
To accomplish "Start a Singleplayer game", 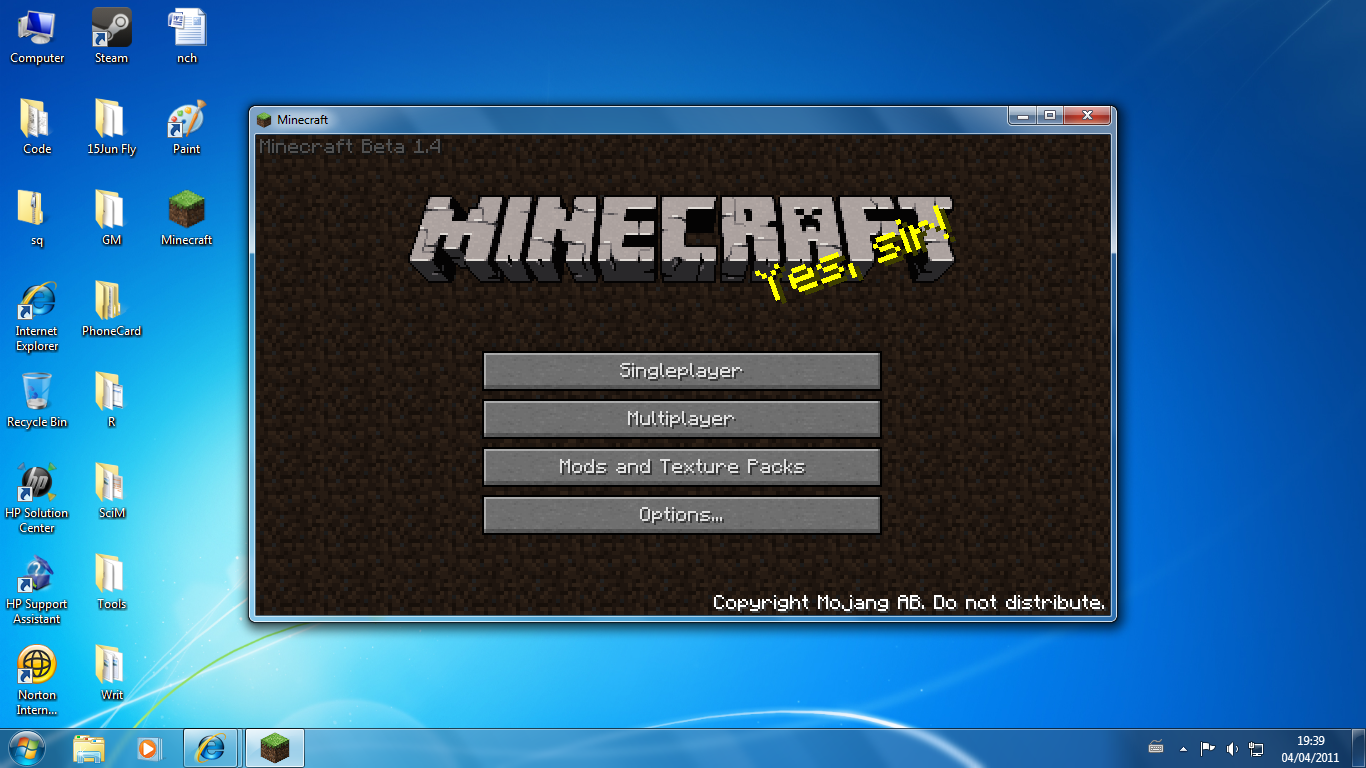I will [681, 371].
